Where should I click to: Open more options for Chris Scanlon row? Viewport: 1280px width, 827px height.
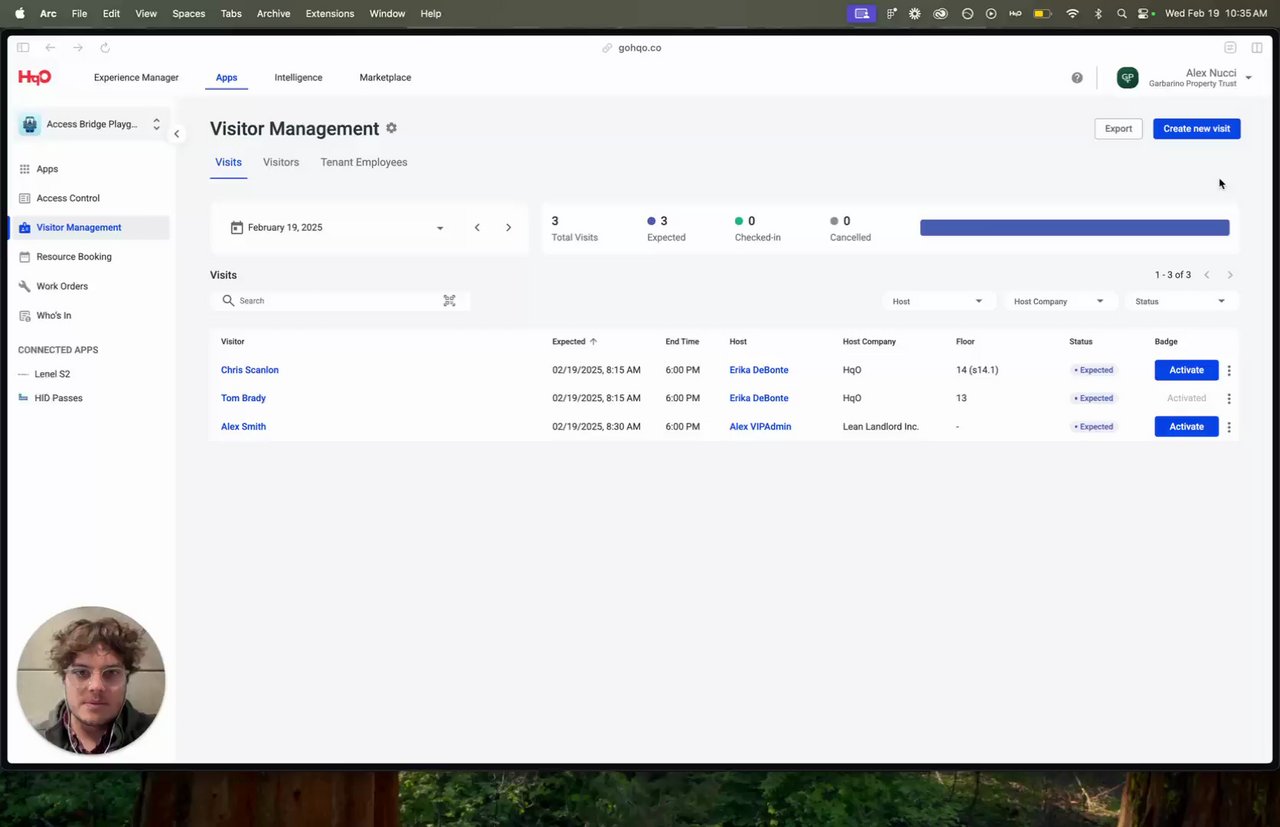(1229, 370)
